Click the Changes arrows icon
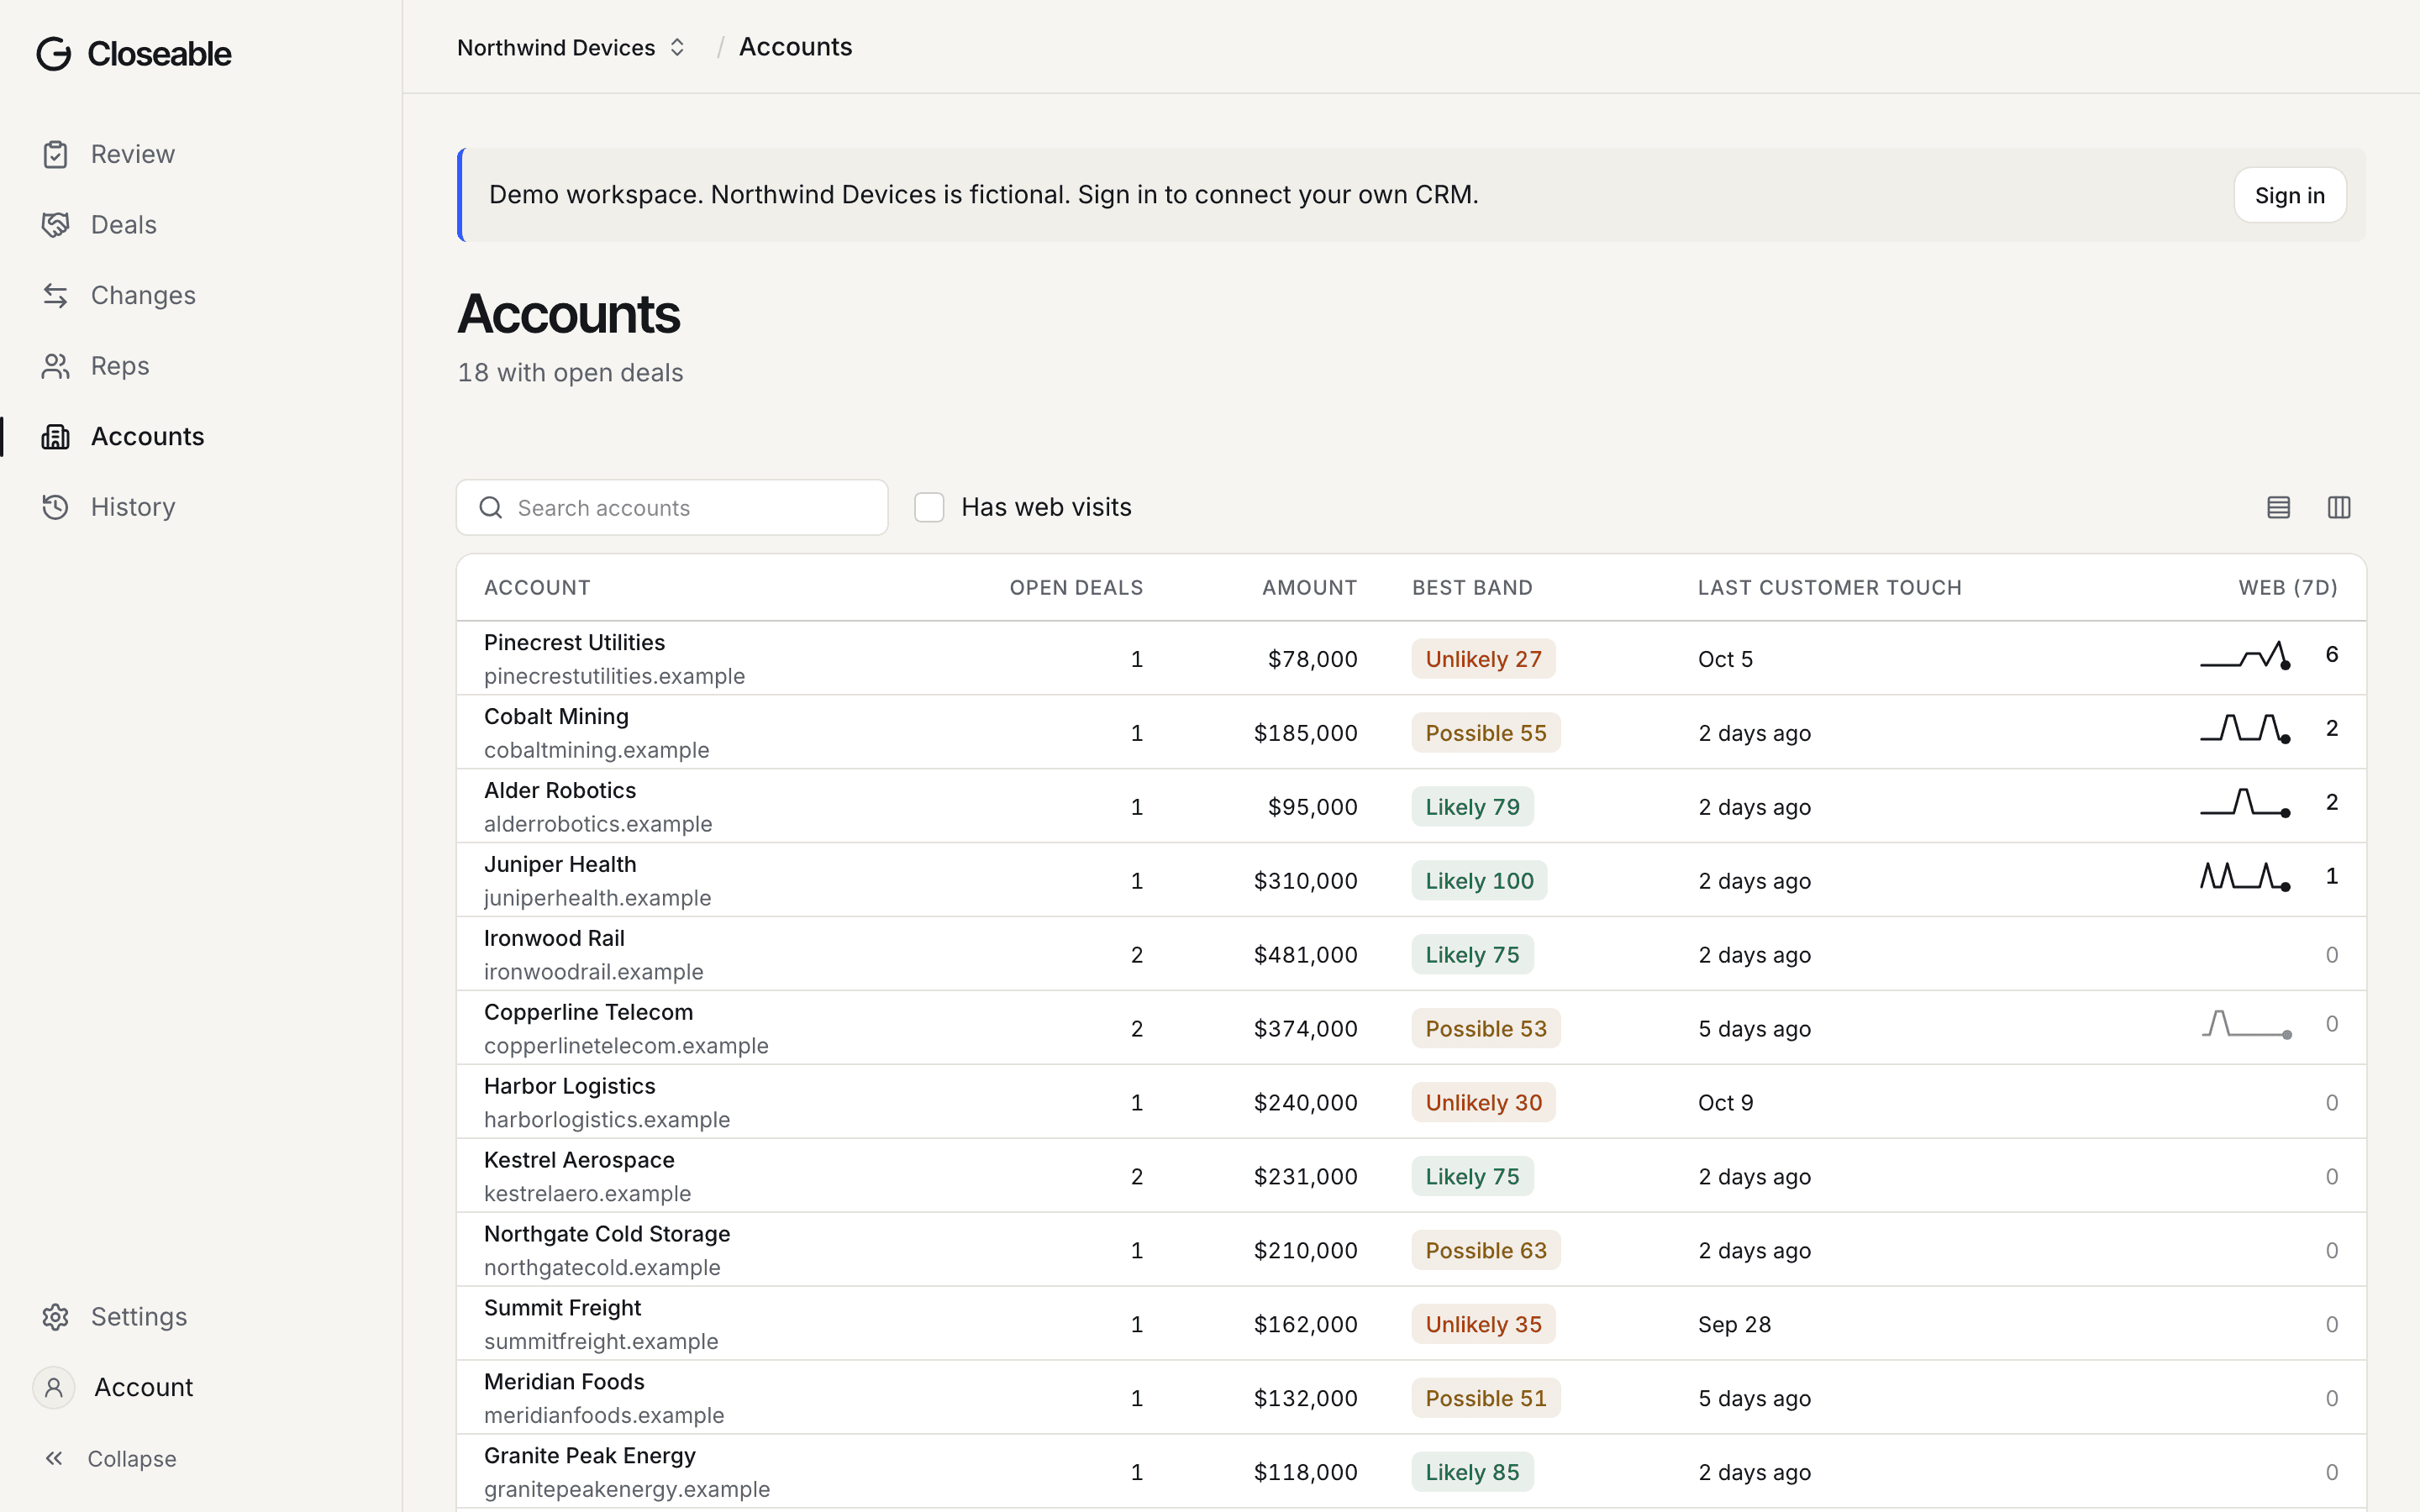 point(56,296)
